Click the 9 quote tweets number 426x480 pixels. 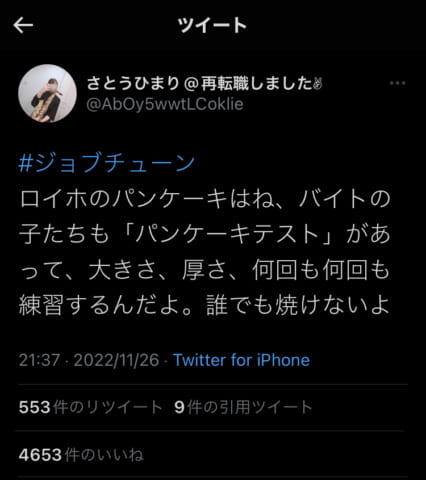(179, 407)
